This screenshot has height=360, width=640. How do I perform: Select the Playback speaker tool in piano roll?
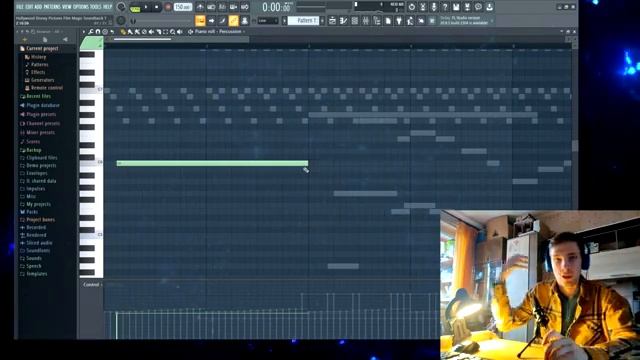coord(180,31)
